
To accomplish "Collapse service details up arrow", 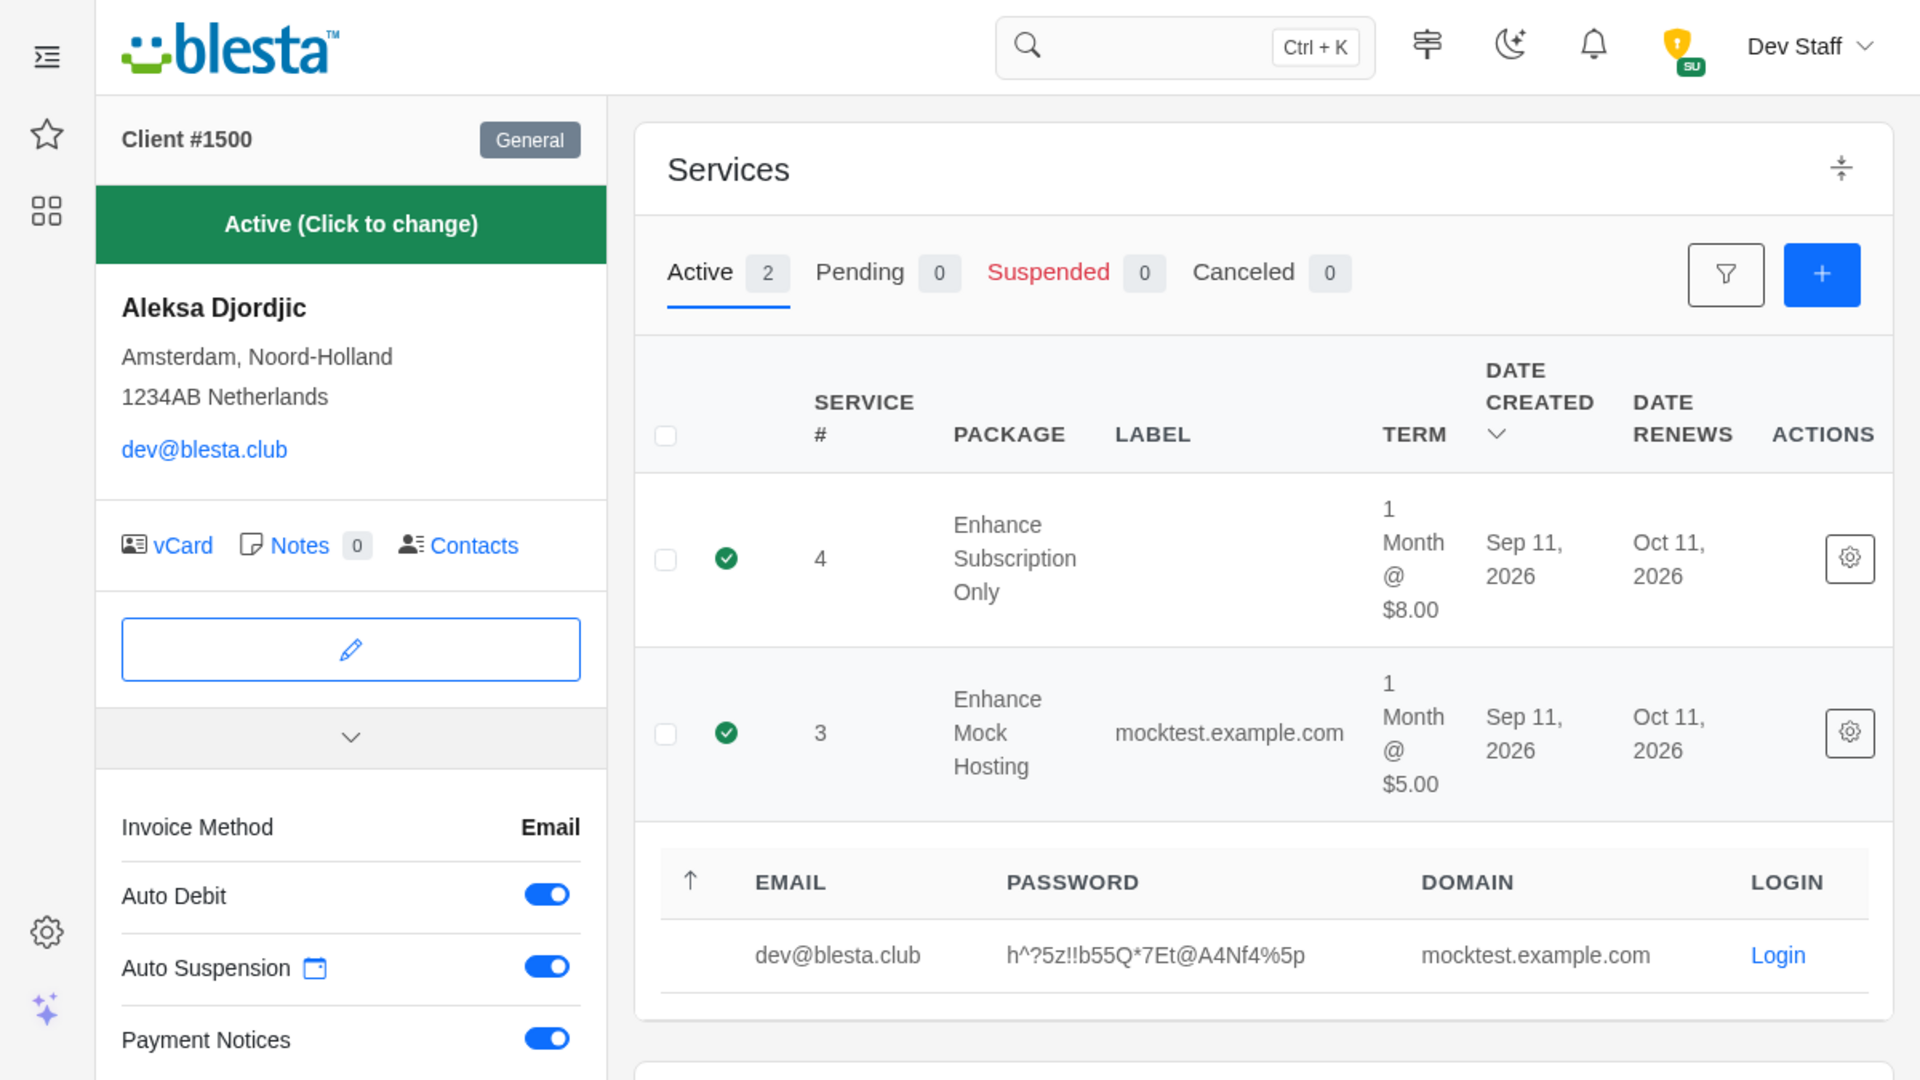I will 690,881.
